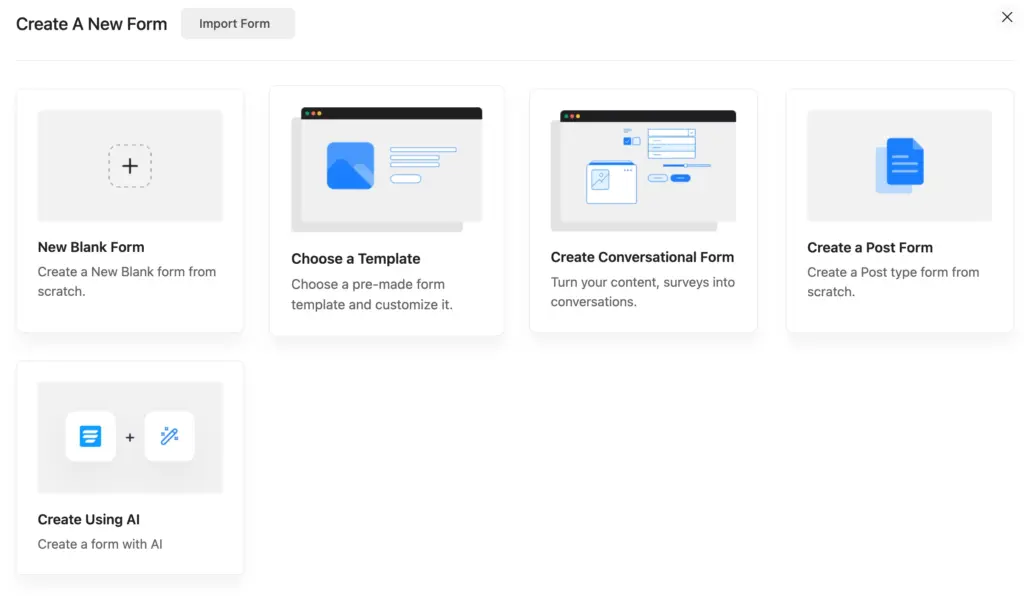Click the Create Using AI title text
The width and height of the screenshot is (1024, 596).
coord(89,519)
